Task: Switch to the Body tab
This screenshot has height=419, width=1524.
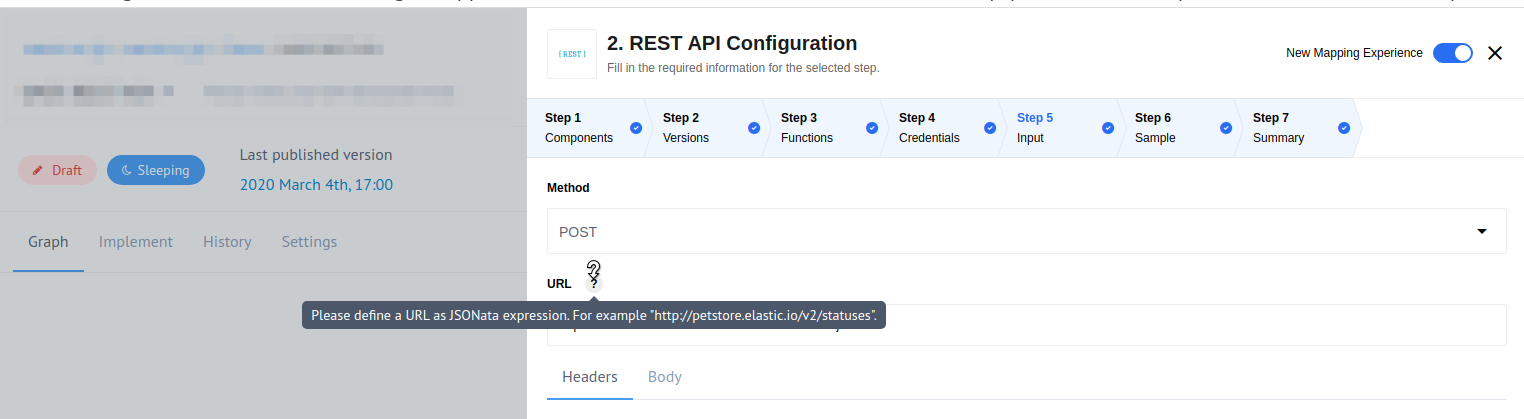Action: point(664,377)
